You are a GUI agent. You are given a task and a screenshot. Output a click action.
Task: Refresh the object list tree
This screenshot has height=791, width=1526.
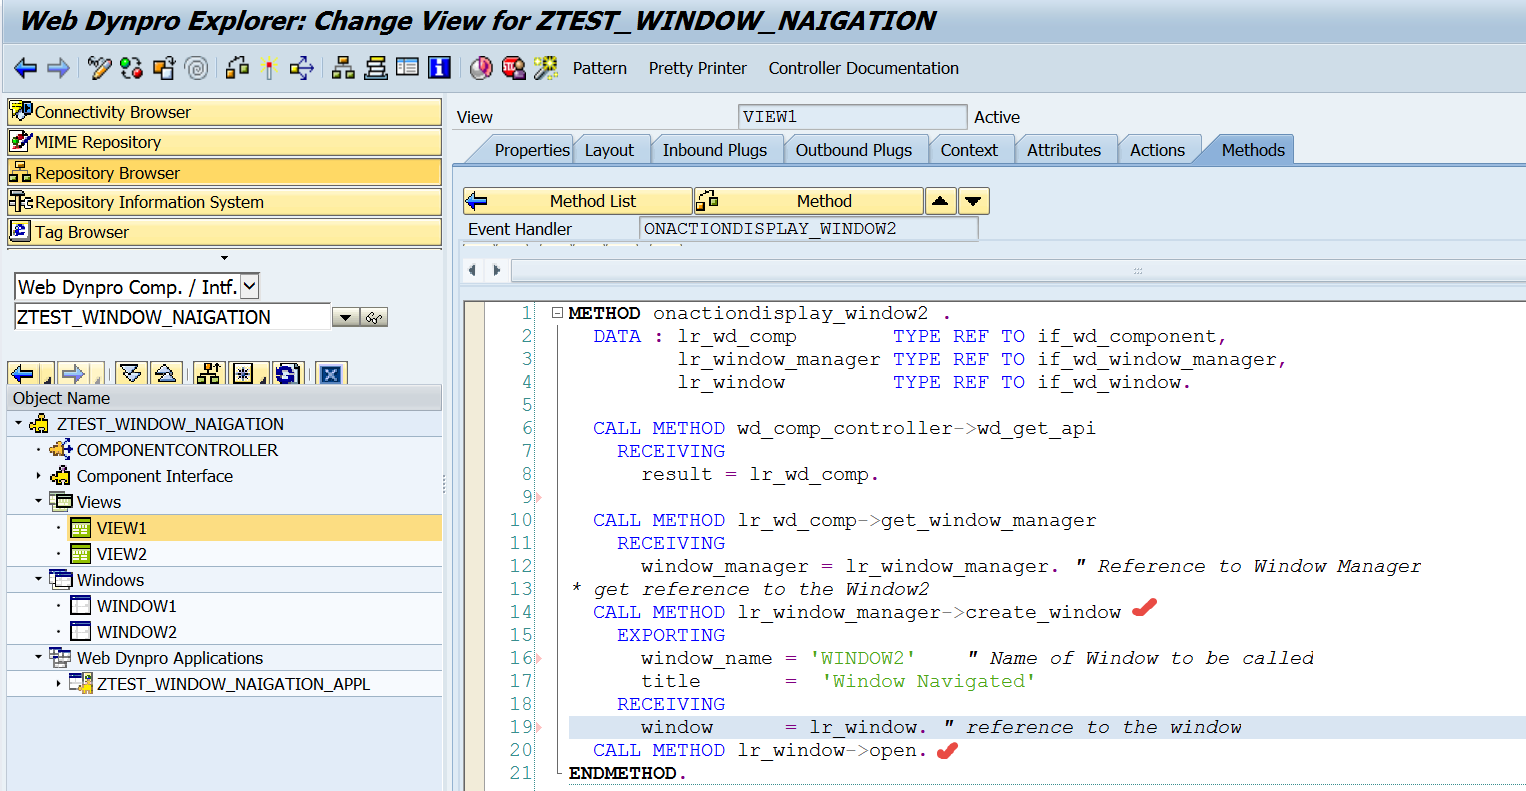point(287,374)
